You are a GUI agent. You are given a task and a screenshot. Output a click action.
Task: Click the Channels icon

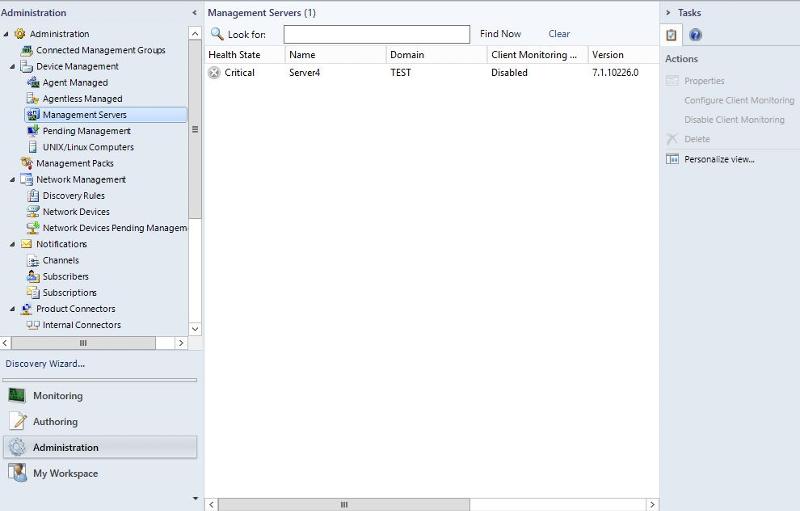pyautogui.click(x=33, y=261)
